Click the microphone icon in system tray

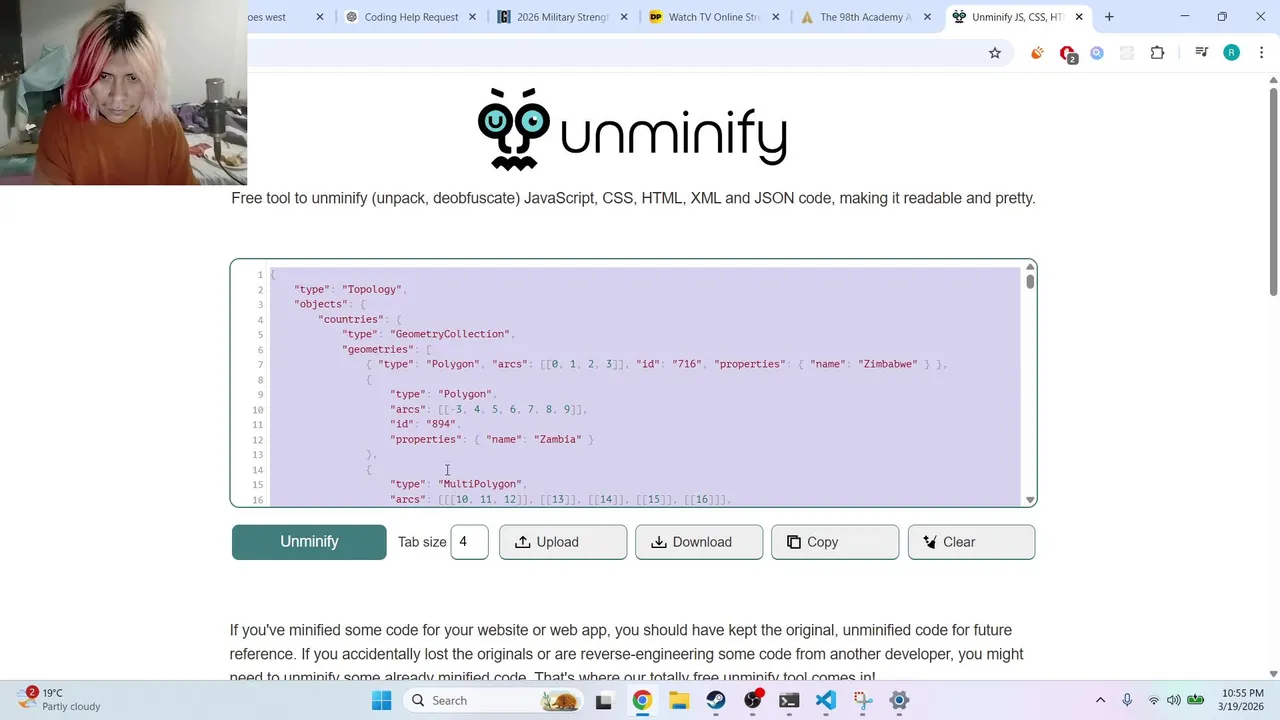click(1127, 700)
